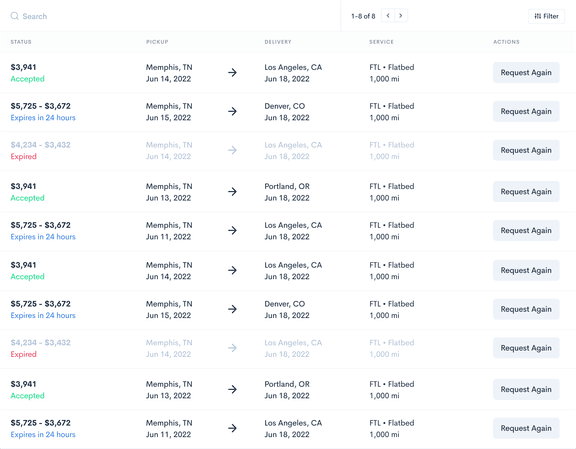Sort by the DELIVERY column header
The width and height of the screenshot is (576, 449).
point(278,42)
